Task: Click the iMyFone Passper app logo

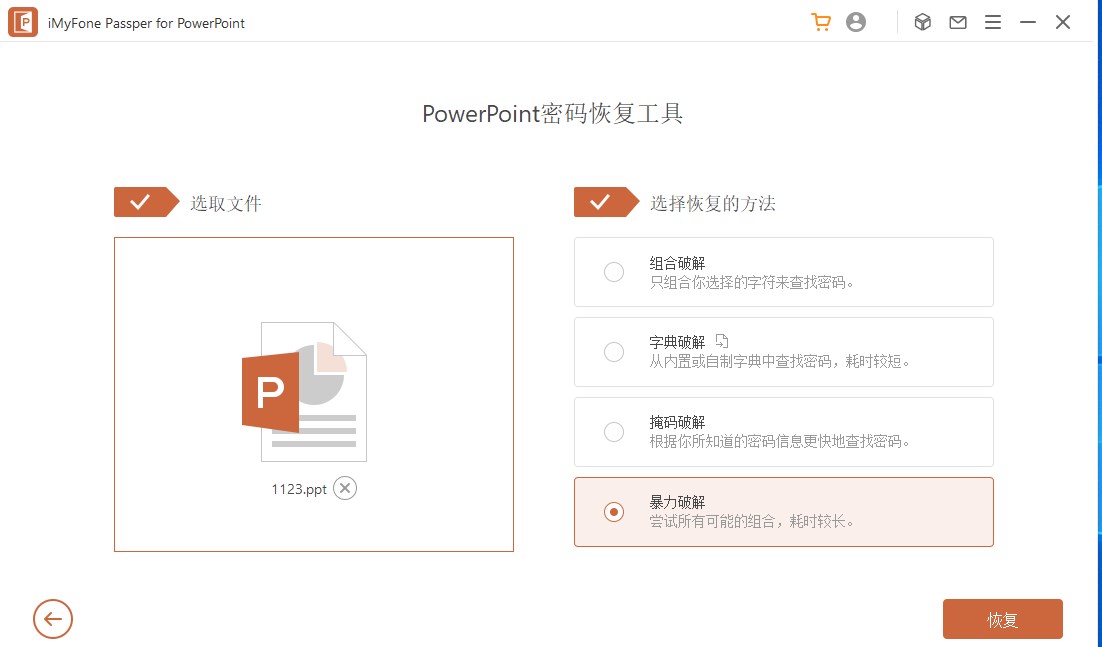Action: click(x=22, y=21)
